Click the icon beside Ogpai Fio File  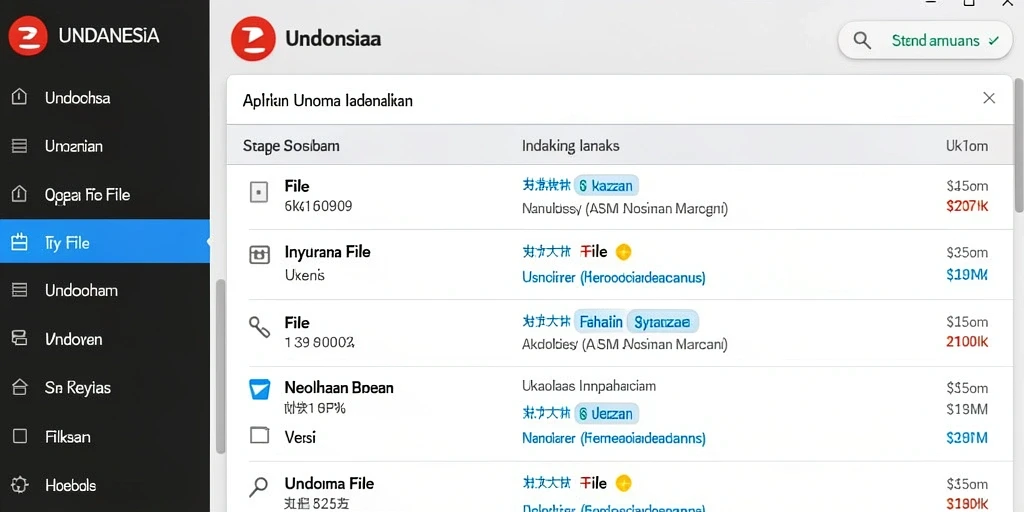point(20,194)
